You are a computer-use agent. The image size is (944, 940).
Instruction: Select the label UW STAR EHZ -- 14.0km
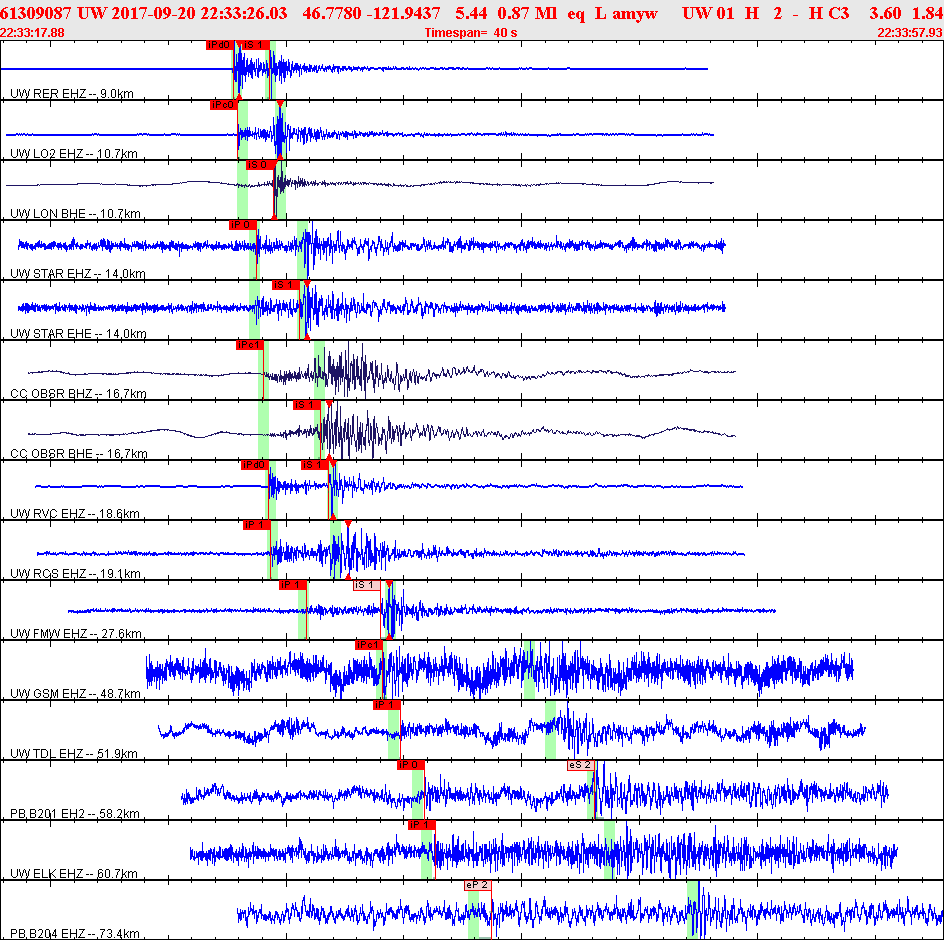[78, 273]
